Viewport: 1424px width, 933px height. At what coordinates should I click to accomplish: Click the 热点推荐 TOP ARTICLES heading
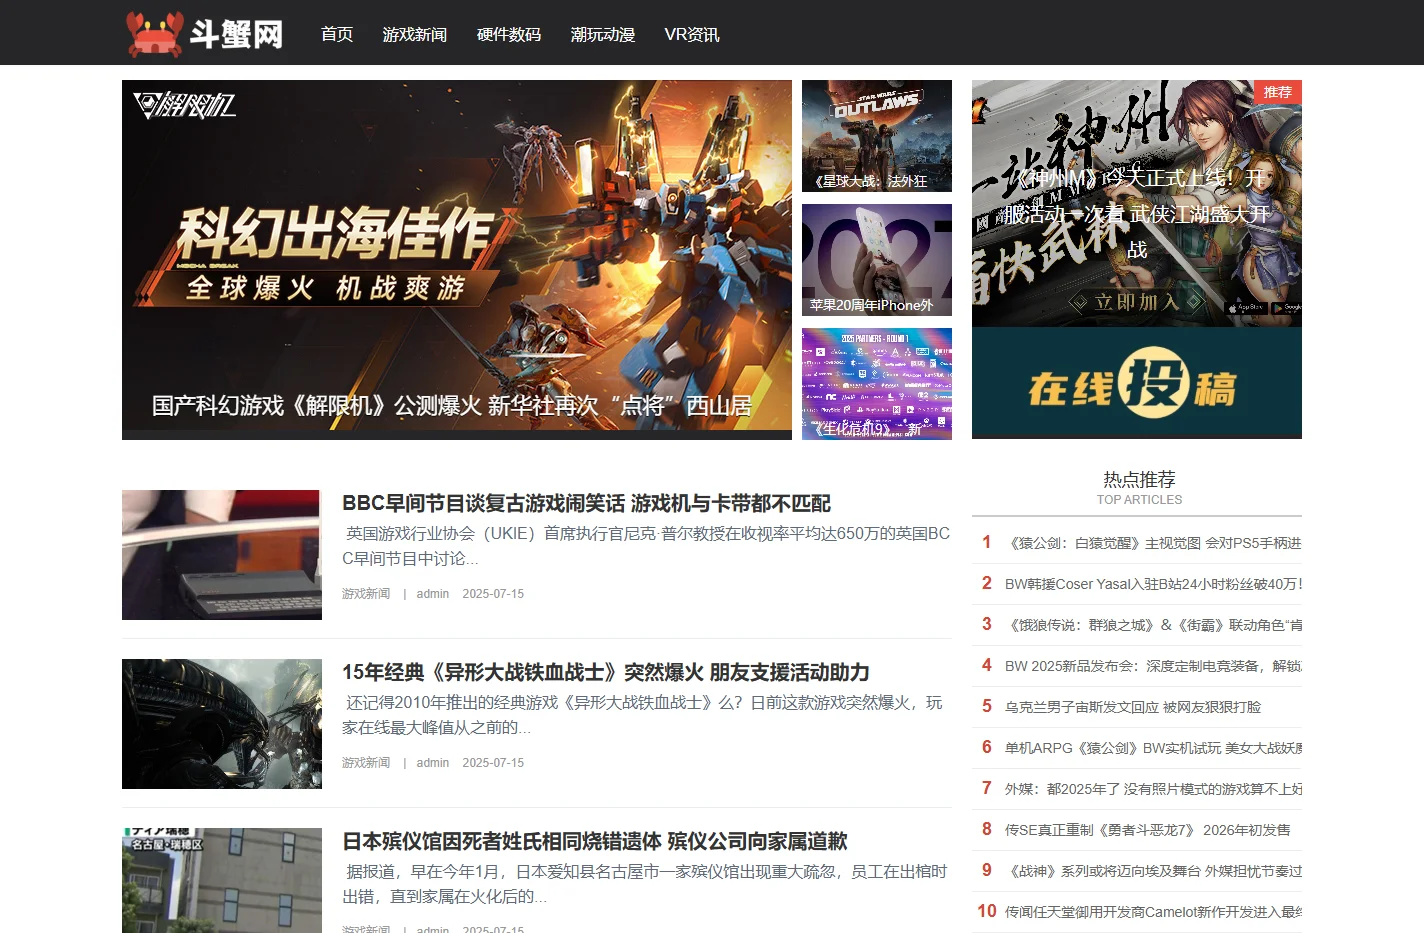[1139, 488]
